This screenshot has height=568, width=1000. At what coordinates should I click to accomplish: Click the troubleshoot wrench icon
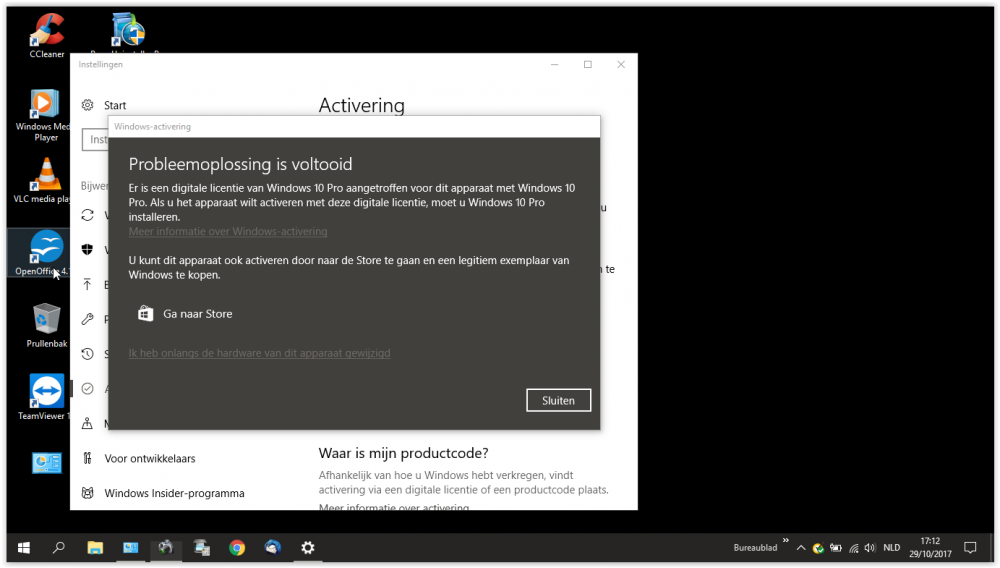tap(87, 319)
